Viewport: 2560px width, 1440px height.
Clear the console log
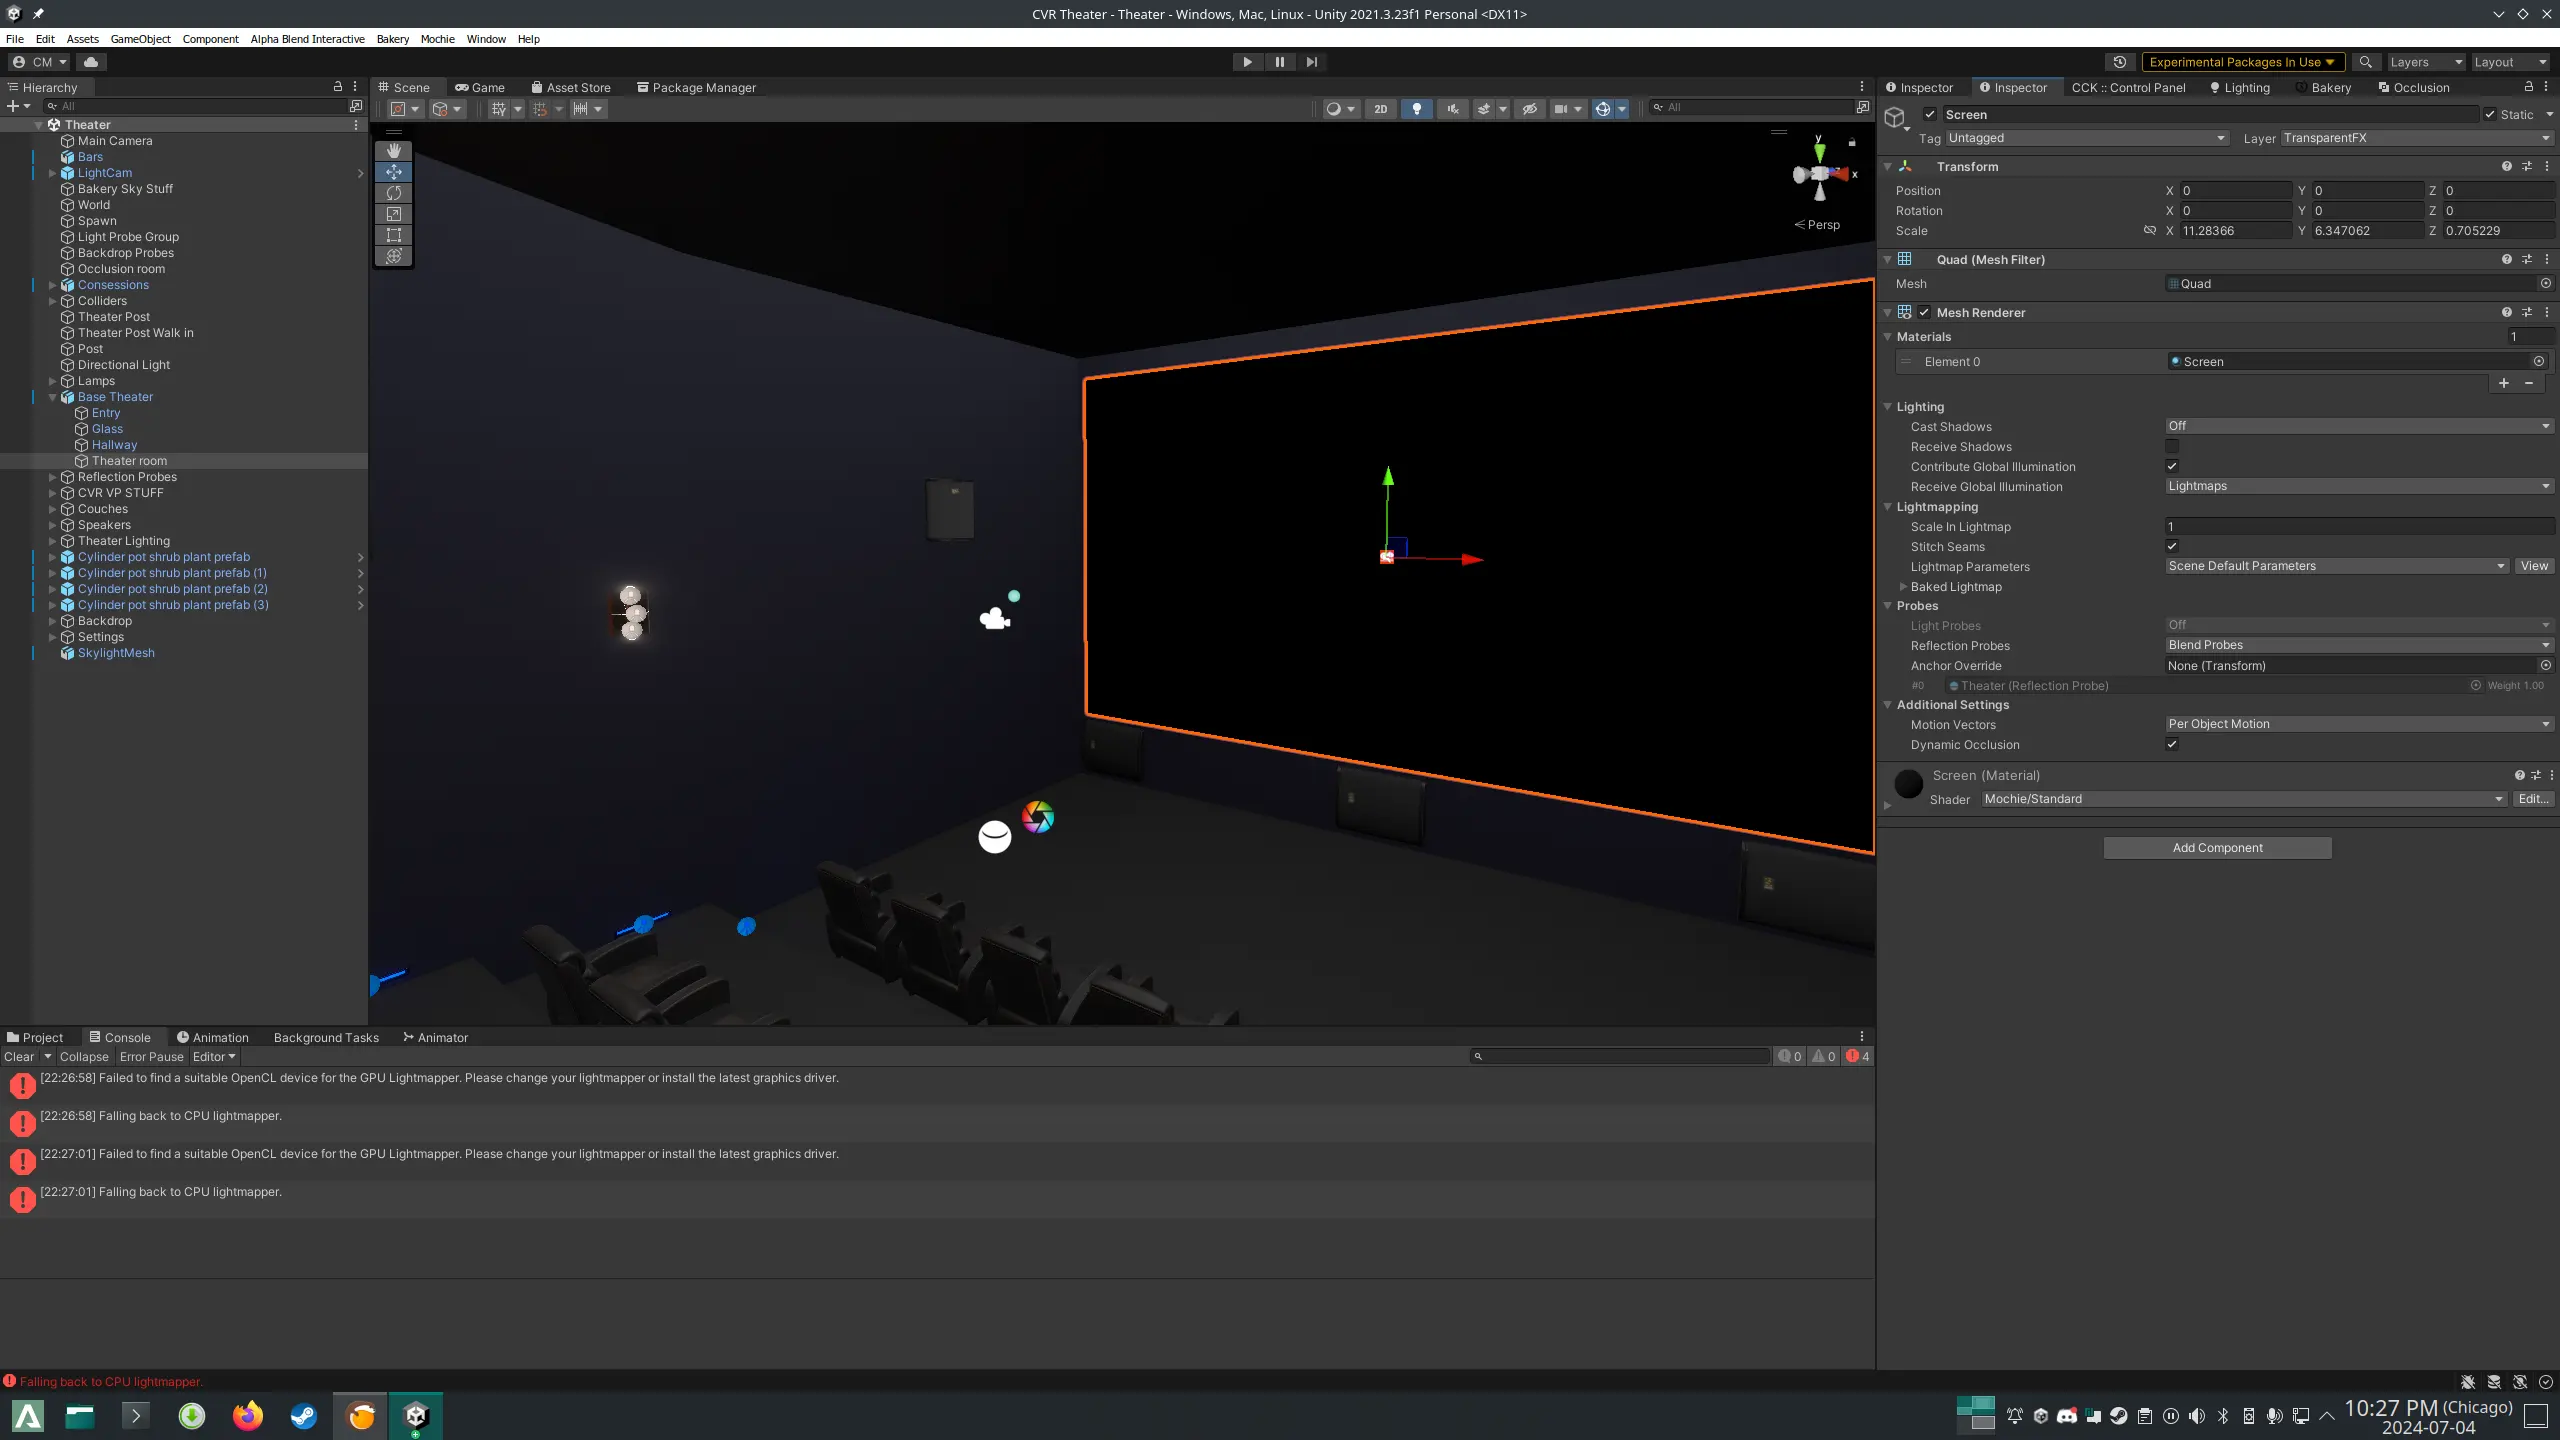click(19, 1057)
